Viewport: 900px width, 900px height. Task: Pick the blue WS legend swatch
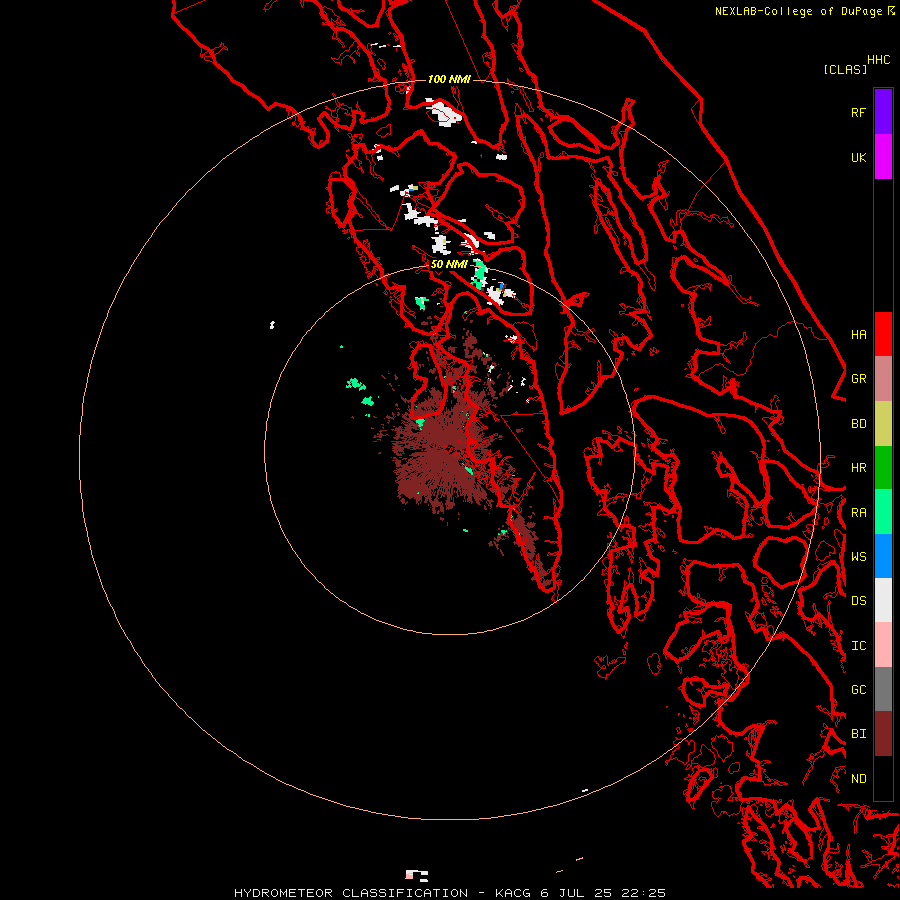pos(883,556)
